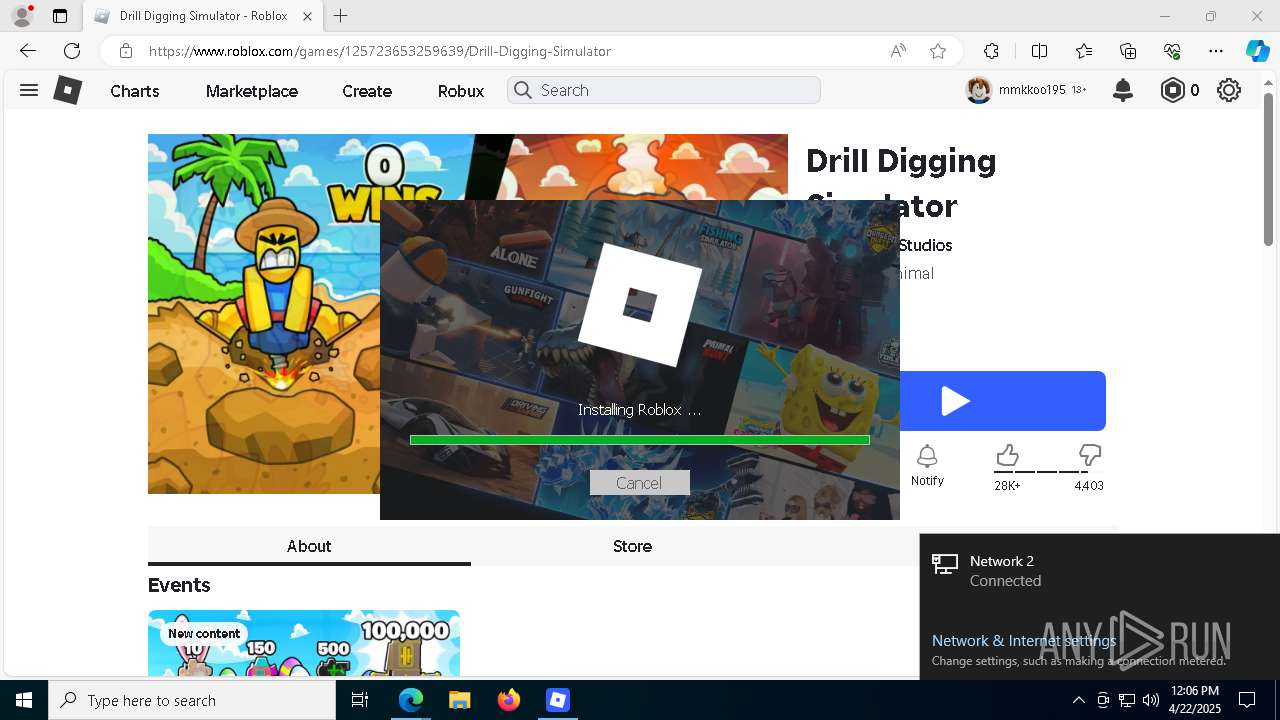The width and height of the screenshot is (1280, 720).
Task: Click the volume speaker tray icon
Action: 1151,700
